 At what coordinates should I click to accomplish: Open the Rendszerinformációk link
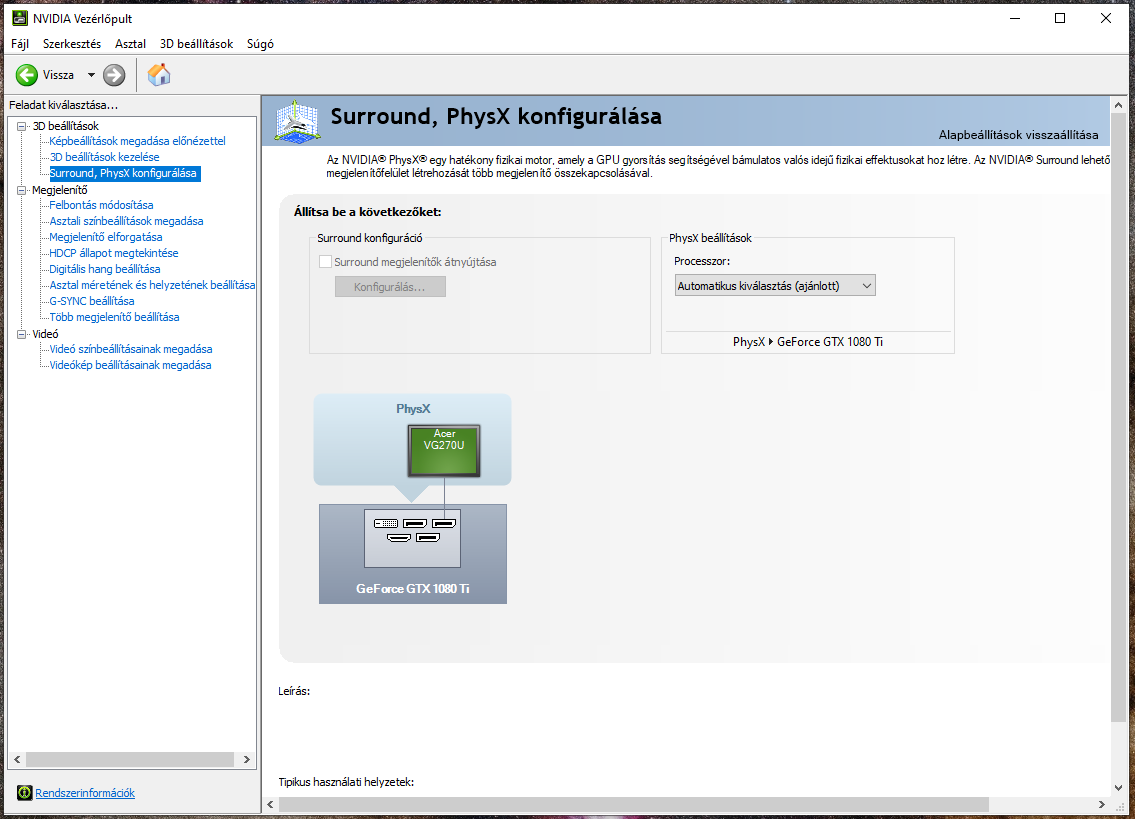tap(85, 793)
